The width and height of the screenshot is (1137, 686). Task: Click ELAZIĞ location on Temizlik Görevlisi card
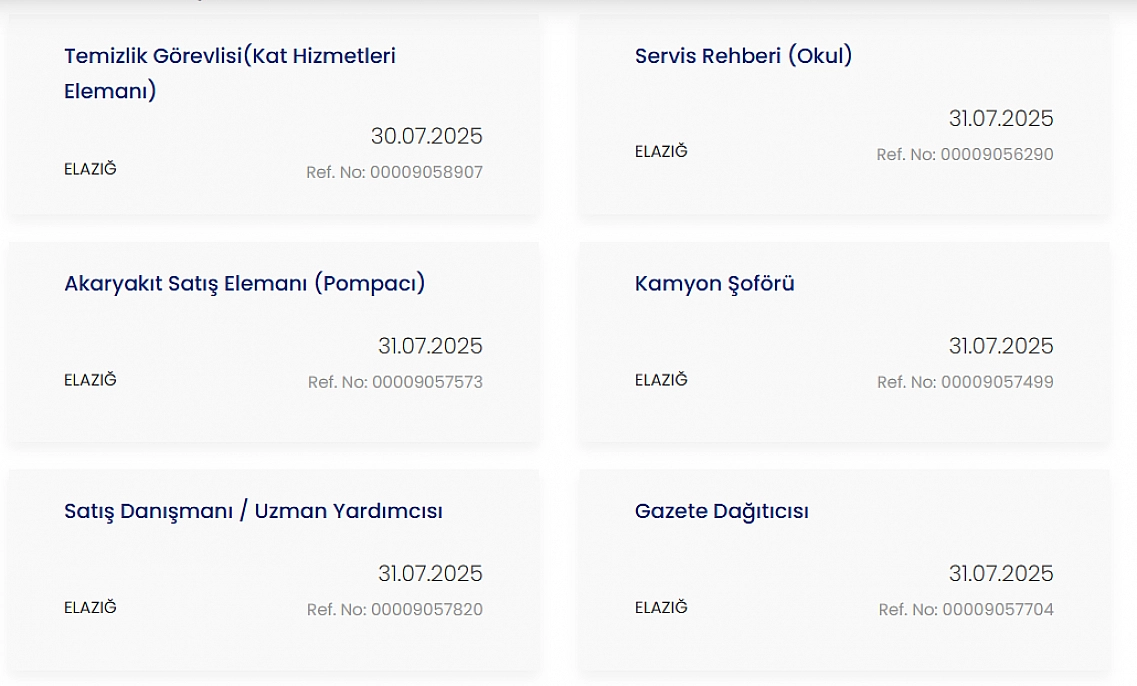click(x=90, y=169)
